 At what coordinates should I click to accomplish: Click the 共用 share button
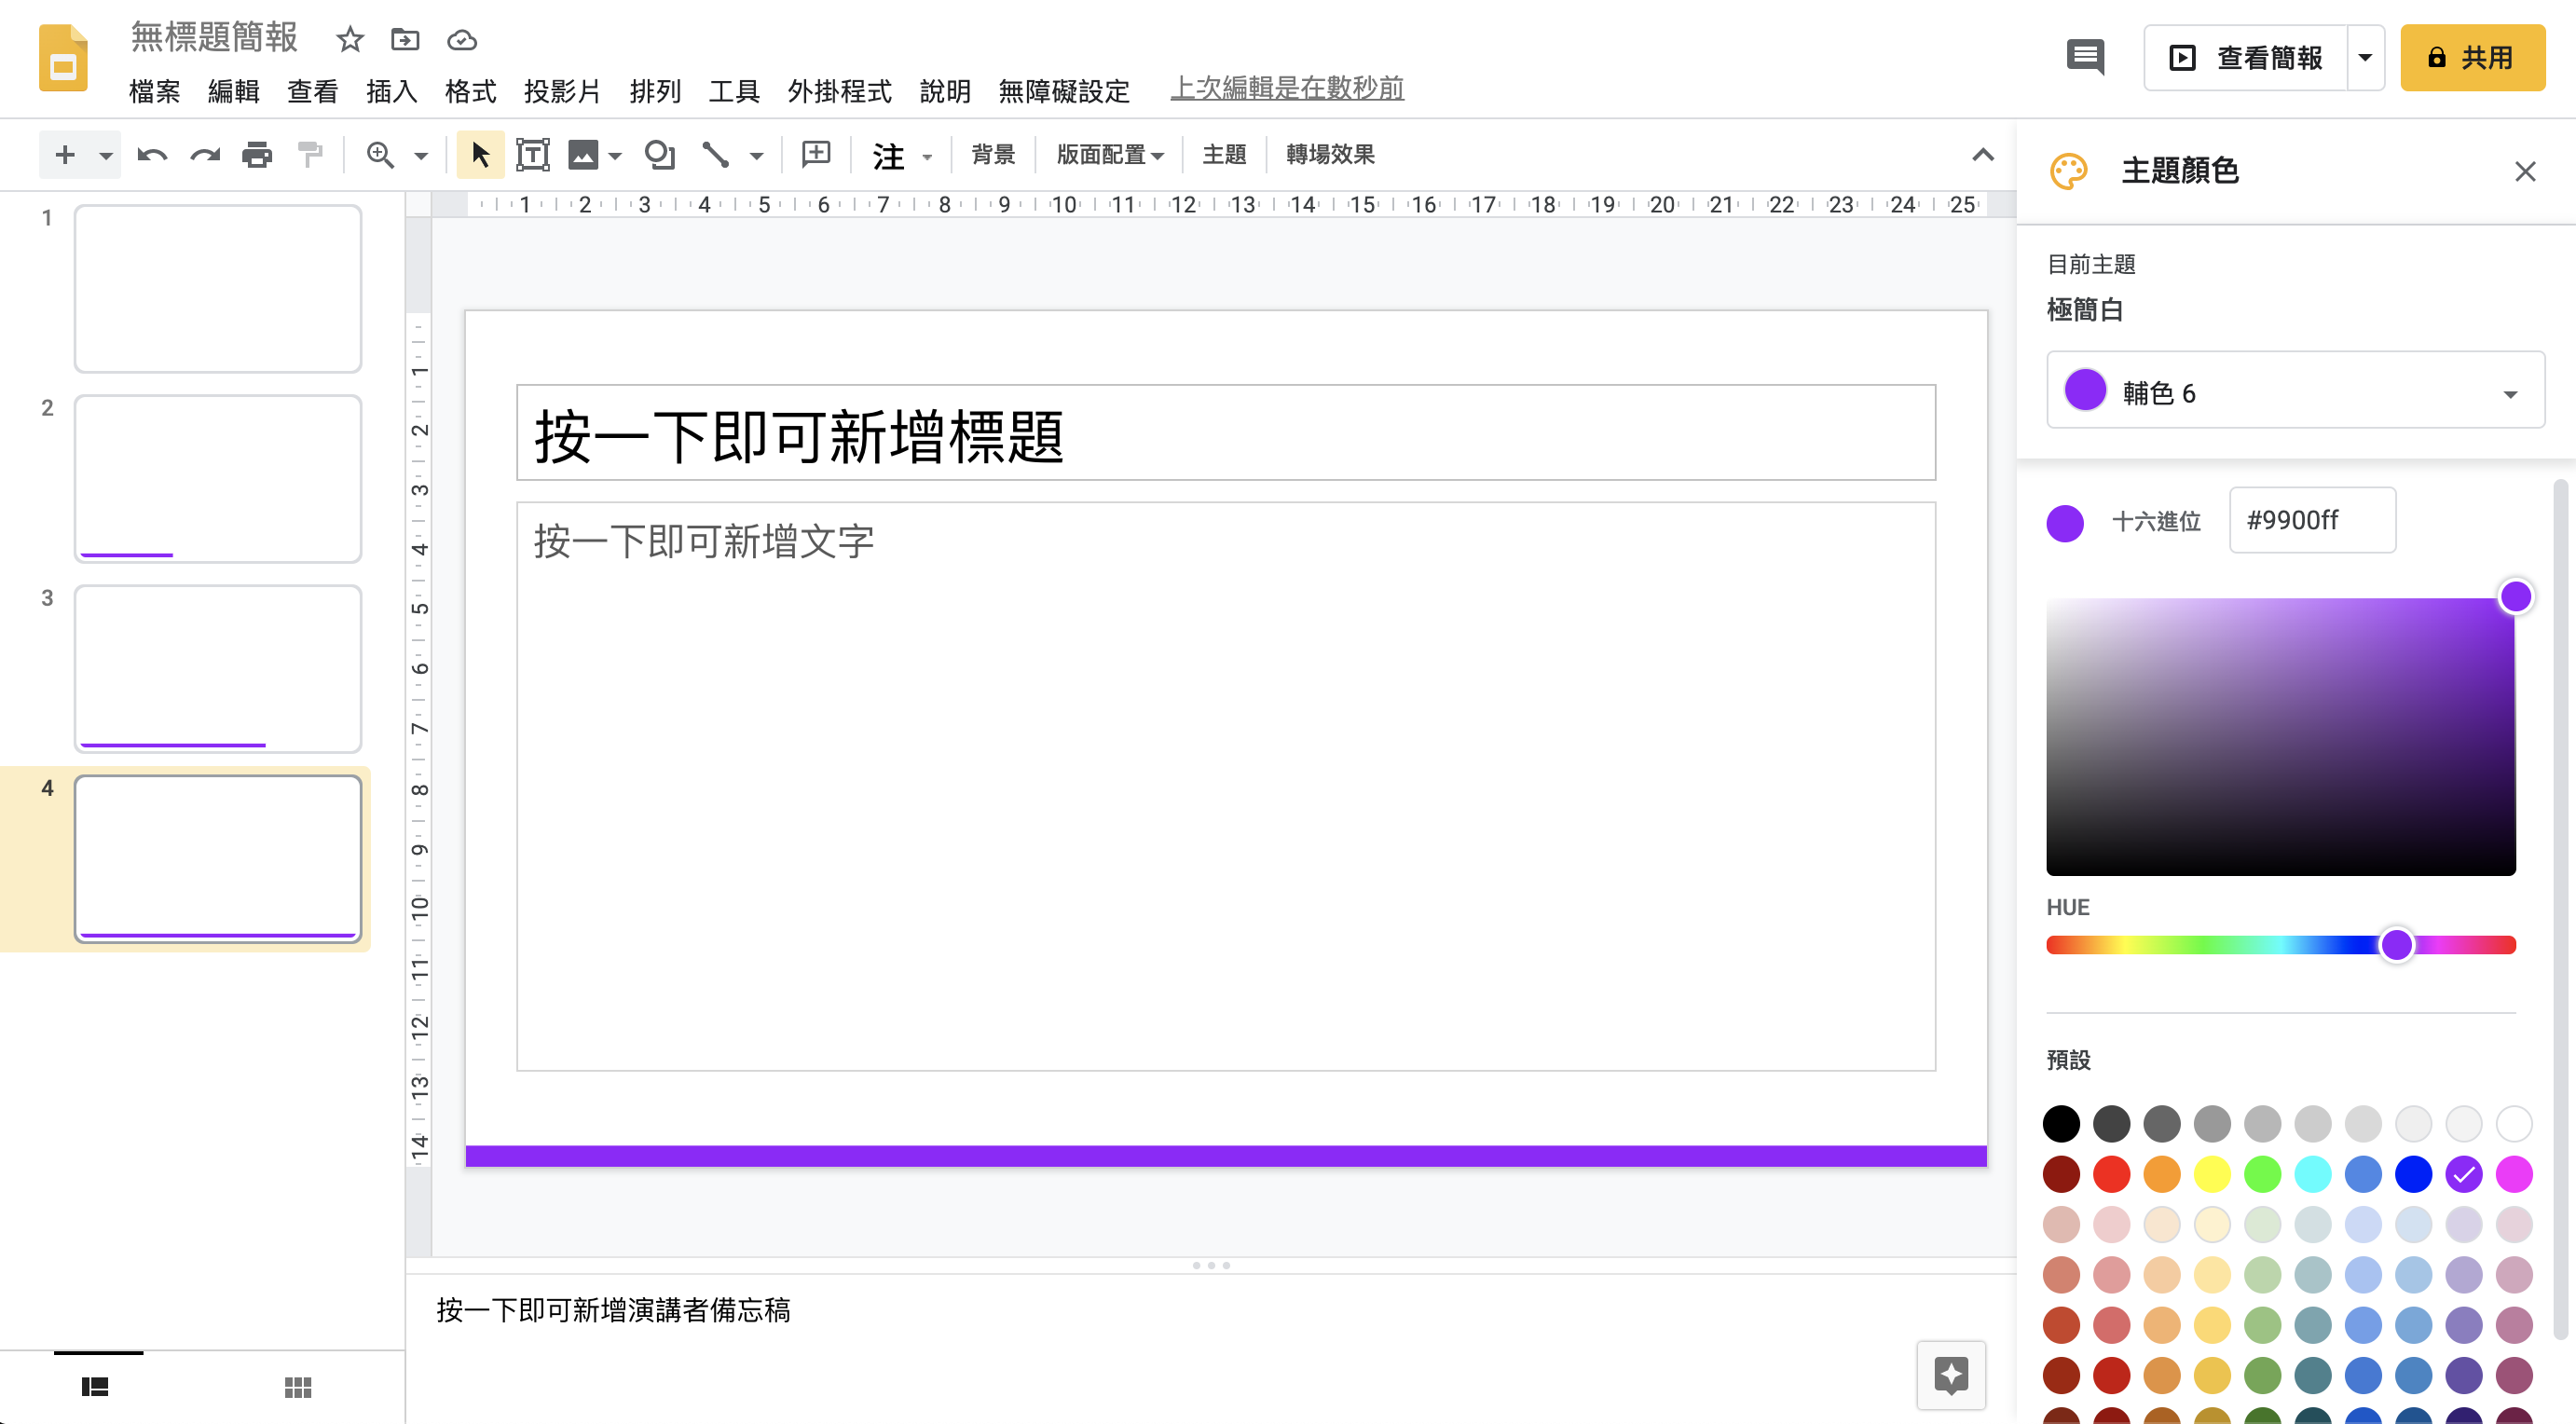click(2471, 58)
